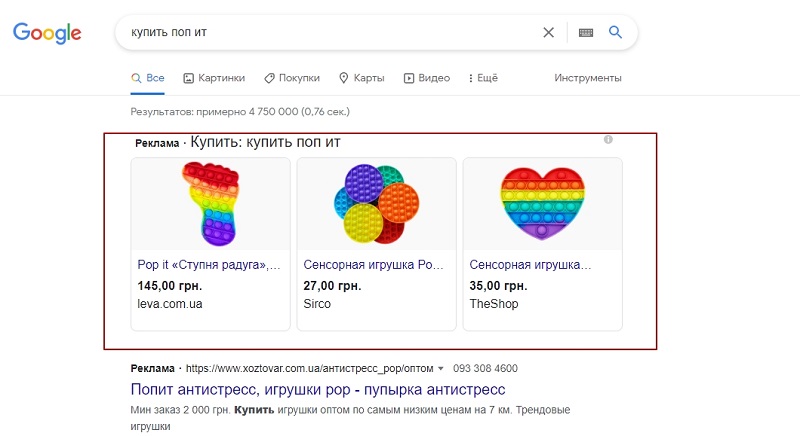Open the Pop it «Ступня радуга» product link
Image resolution: width=800 pixels, height=436 pixels.
point(209,265)
